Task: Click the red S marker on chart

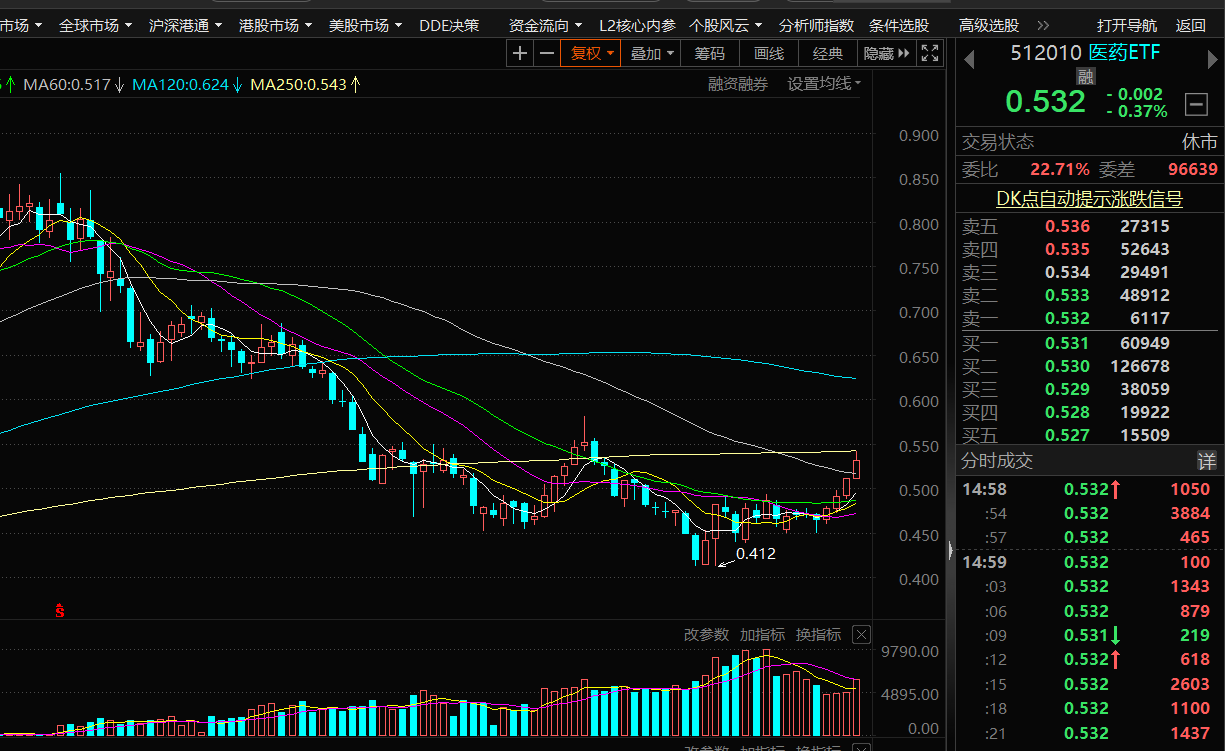Action: click(60, 610)
